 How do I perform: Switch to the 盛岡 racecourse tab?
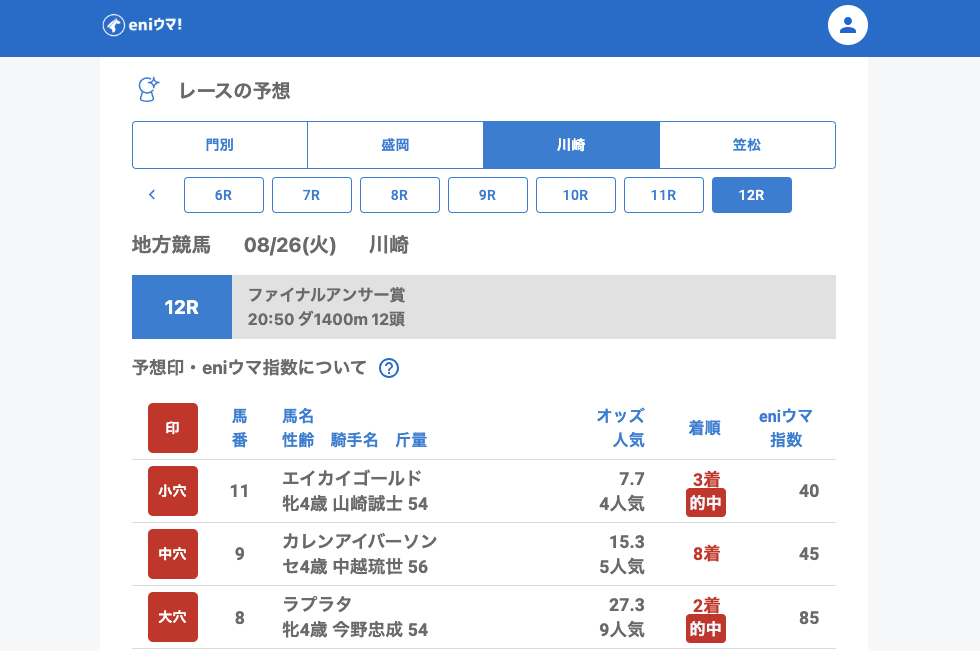(x=395, y=145)
